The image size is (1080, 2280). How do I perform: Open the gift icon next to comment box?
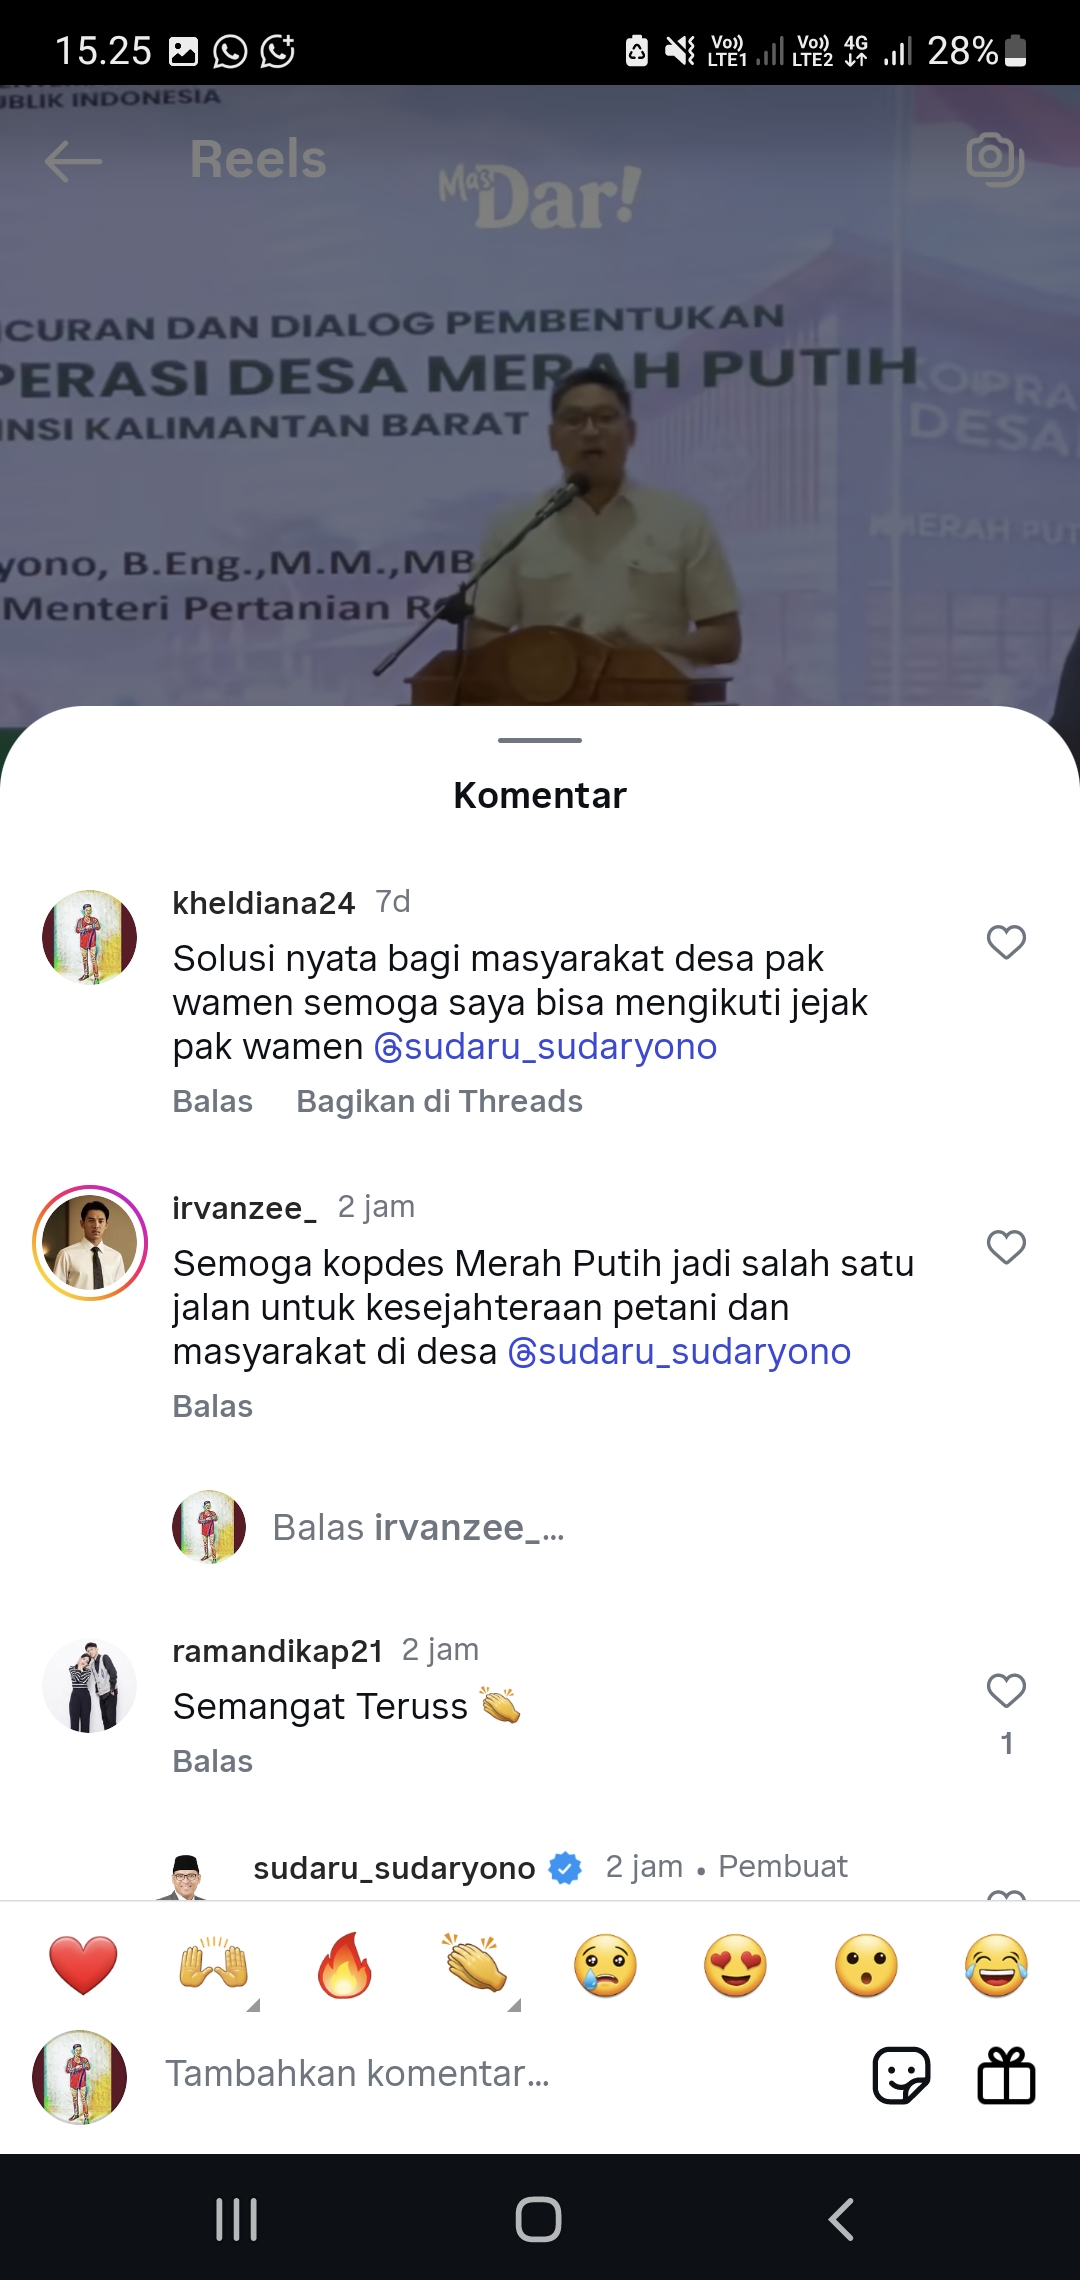1006,2075
